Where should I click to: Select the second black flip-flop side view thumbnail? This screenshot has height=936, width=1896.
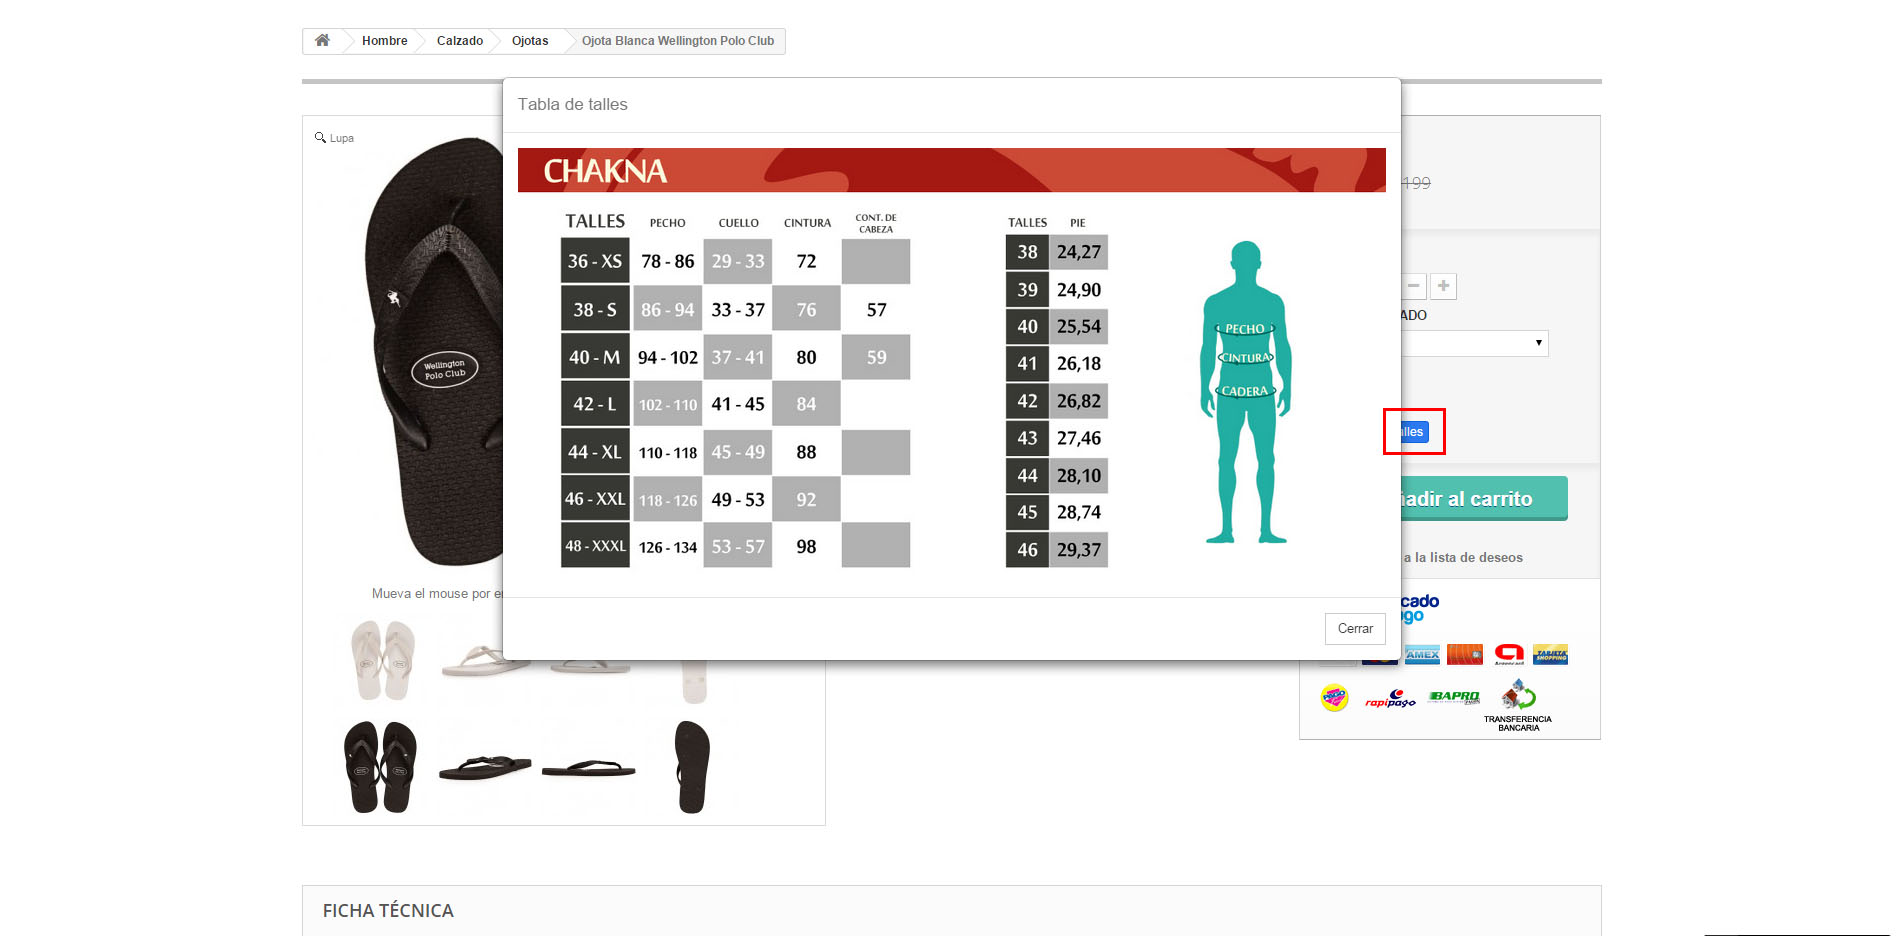(x=589, y=768)
